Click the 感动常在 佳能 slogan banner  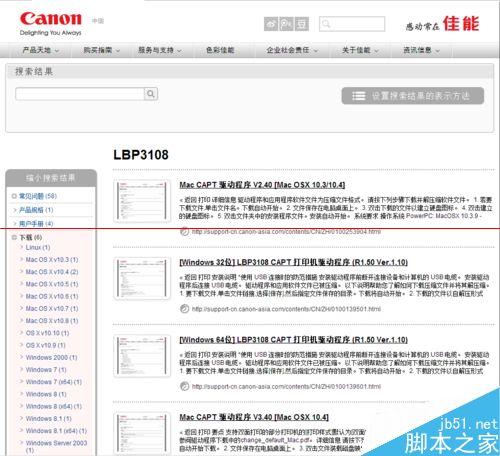pos(442,24)
